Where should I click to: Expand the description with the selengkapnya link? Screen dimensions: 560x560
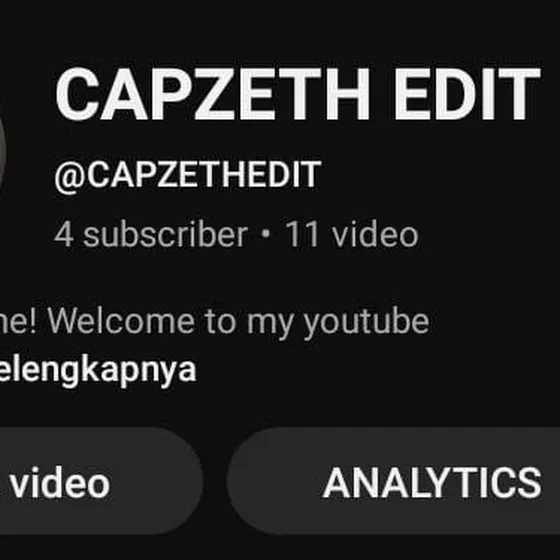tap(98, 370)
